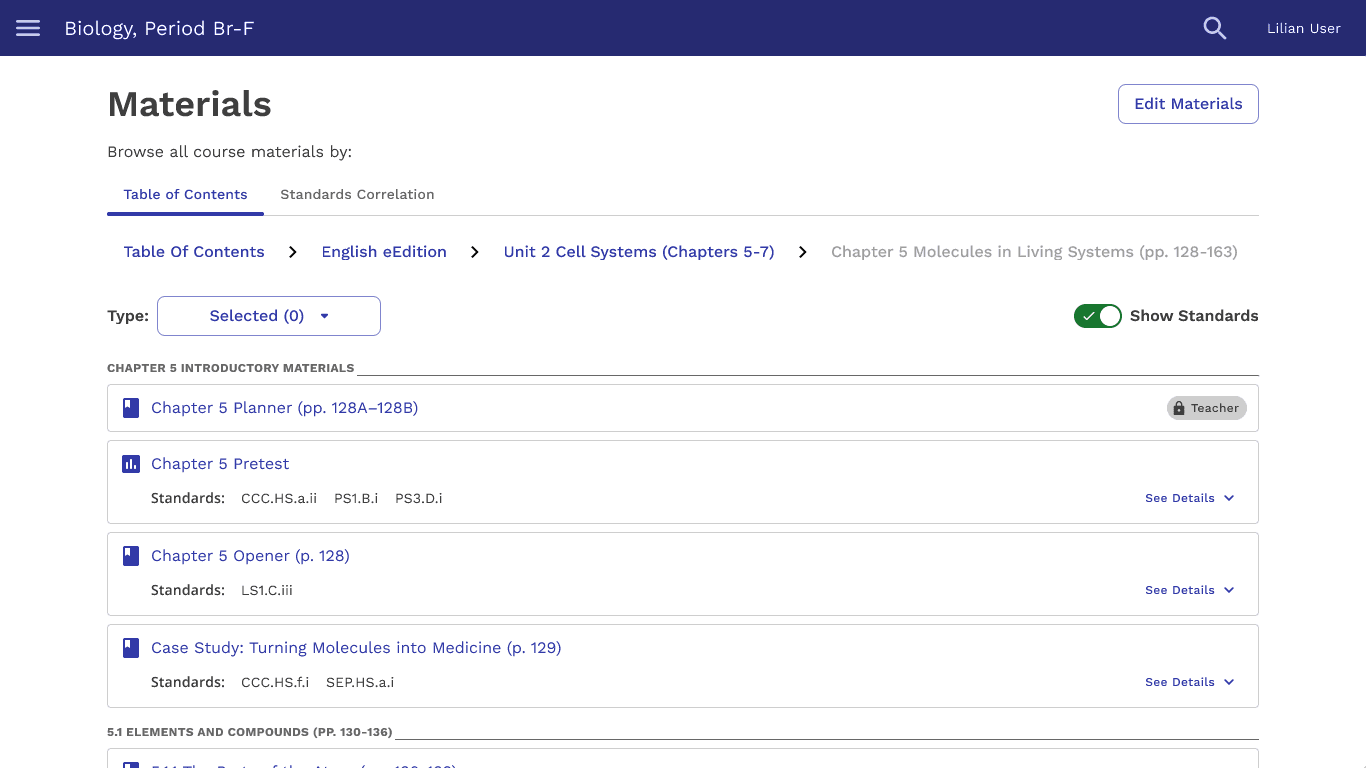Select the Table of Contents tab
The image size is (1366, 768).
tap(185, 194)
